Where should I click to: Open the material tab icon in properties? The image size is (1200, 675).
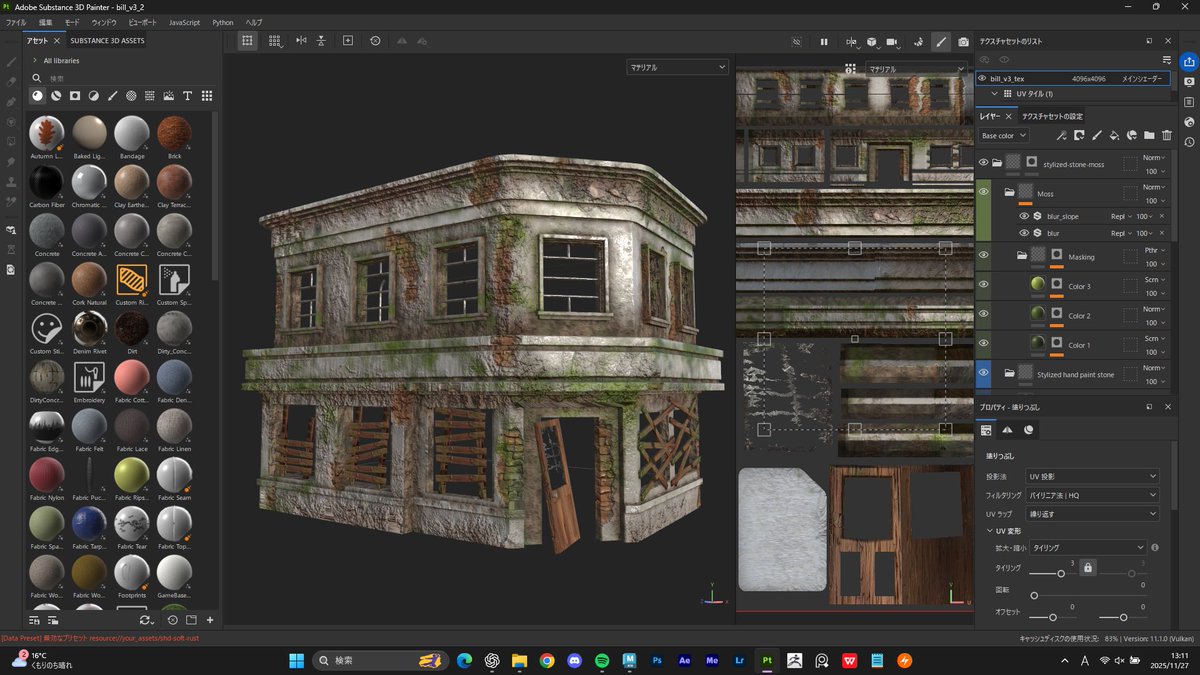tap(1029, 430)
